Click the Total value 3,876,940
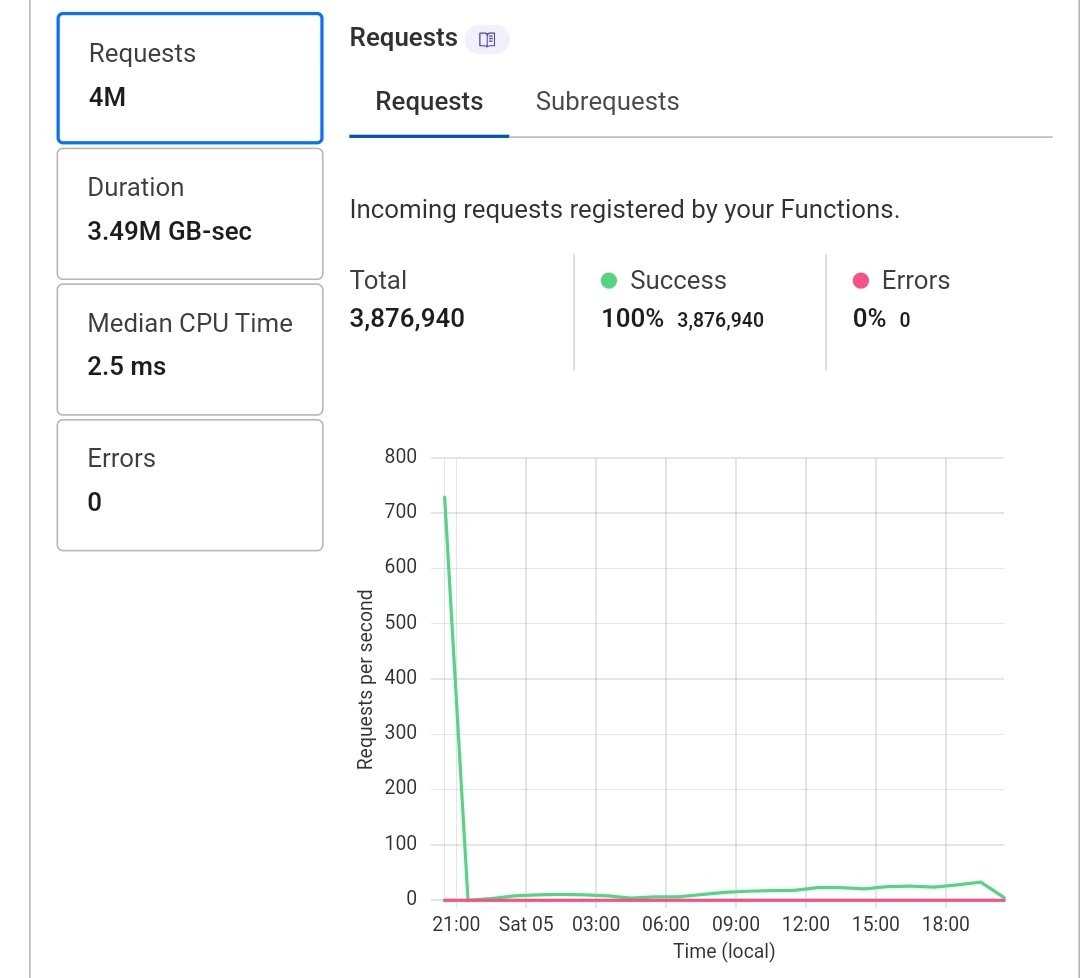 pos(407,318)
